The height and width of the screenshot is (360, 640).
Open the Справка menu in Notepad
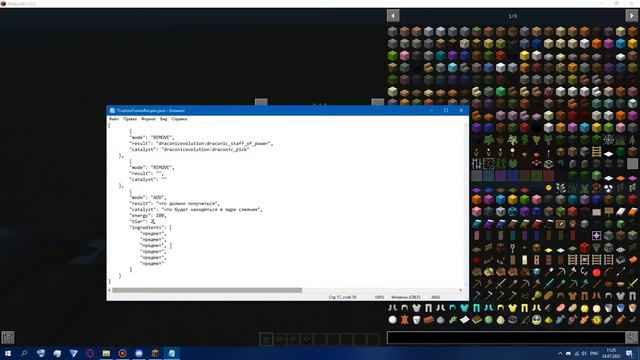tap(179, 119)
